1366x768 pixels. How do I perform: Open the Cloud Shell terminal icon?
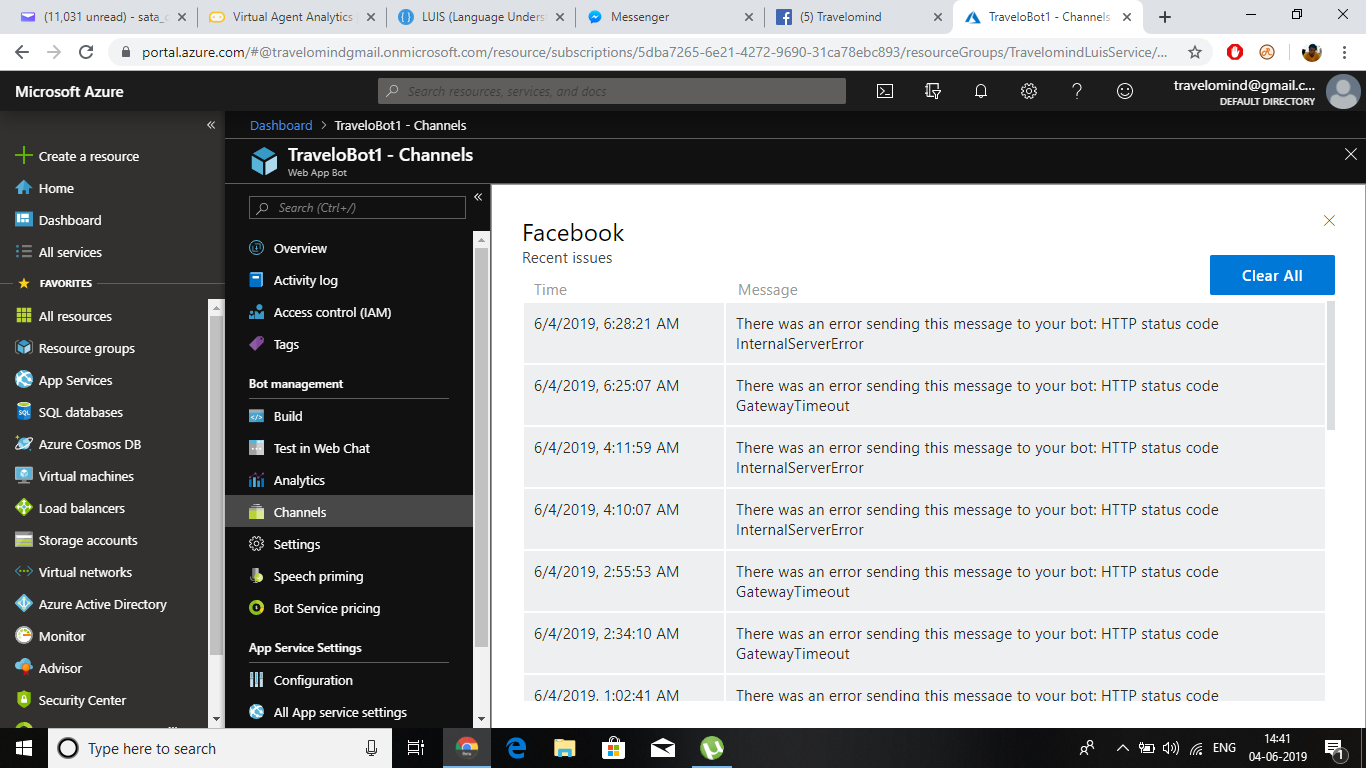884,91
